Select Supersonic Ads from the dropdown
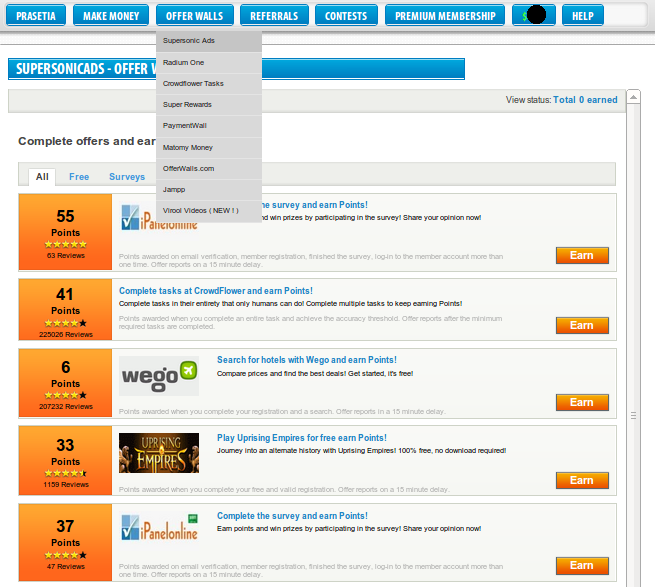 (209, 41)
